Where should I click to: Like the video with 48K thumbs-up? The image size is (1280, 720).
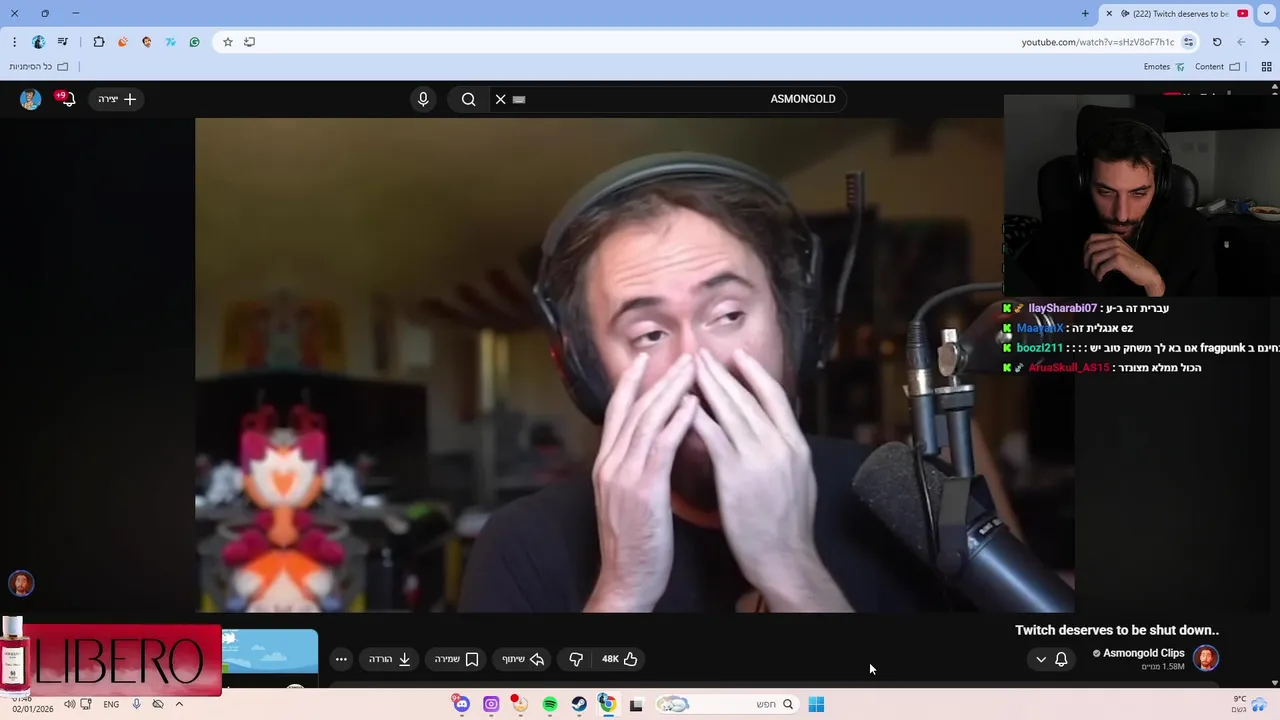(x=620, y=659)
